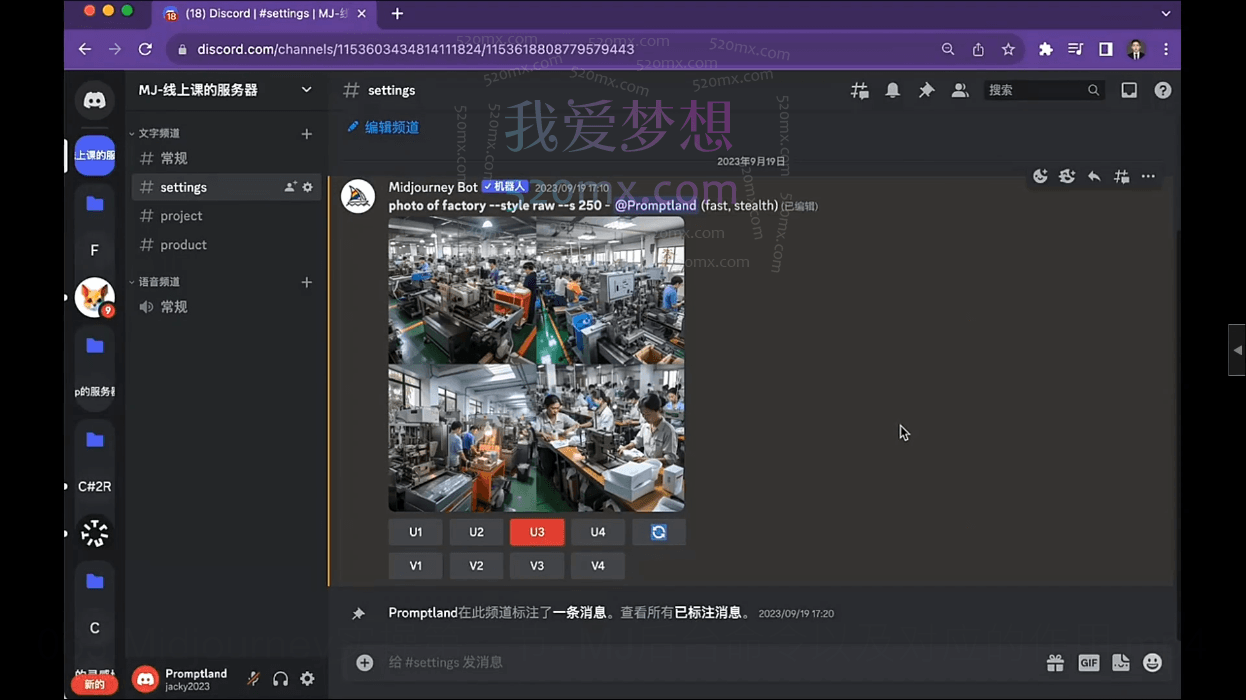Click the Discord help question-mark icon

click(x=1162, y=90)
